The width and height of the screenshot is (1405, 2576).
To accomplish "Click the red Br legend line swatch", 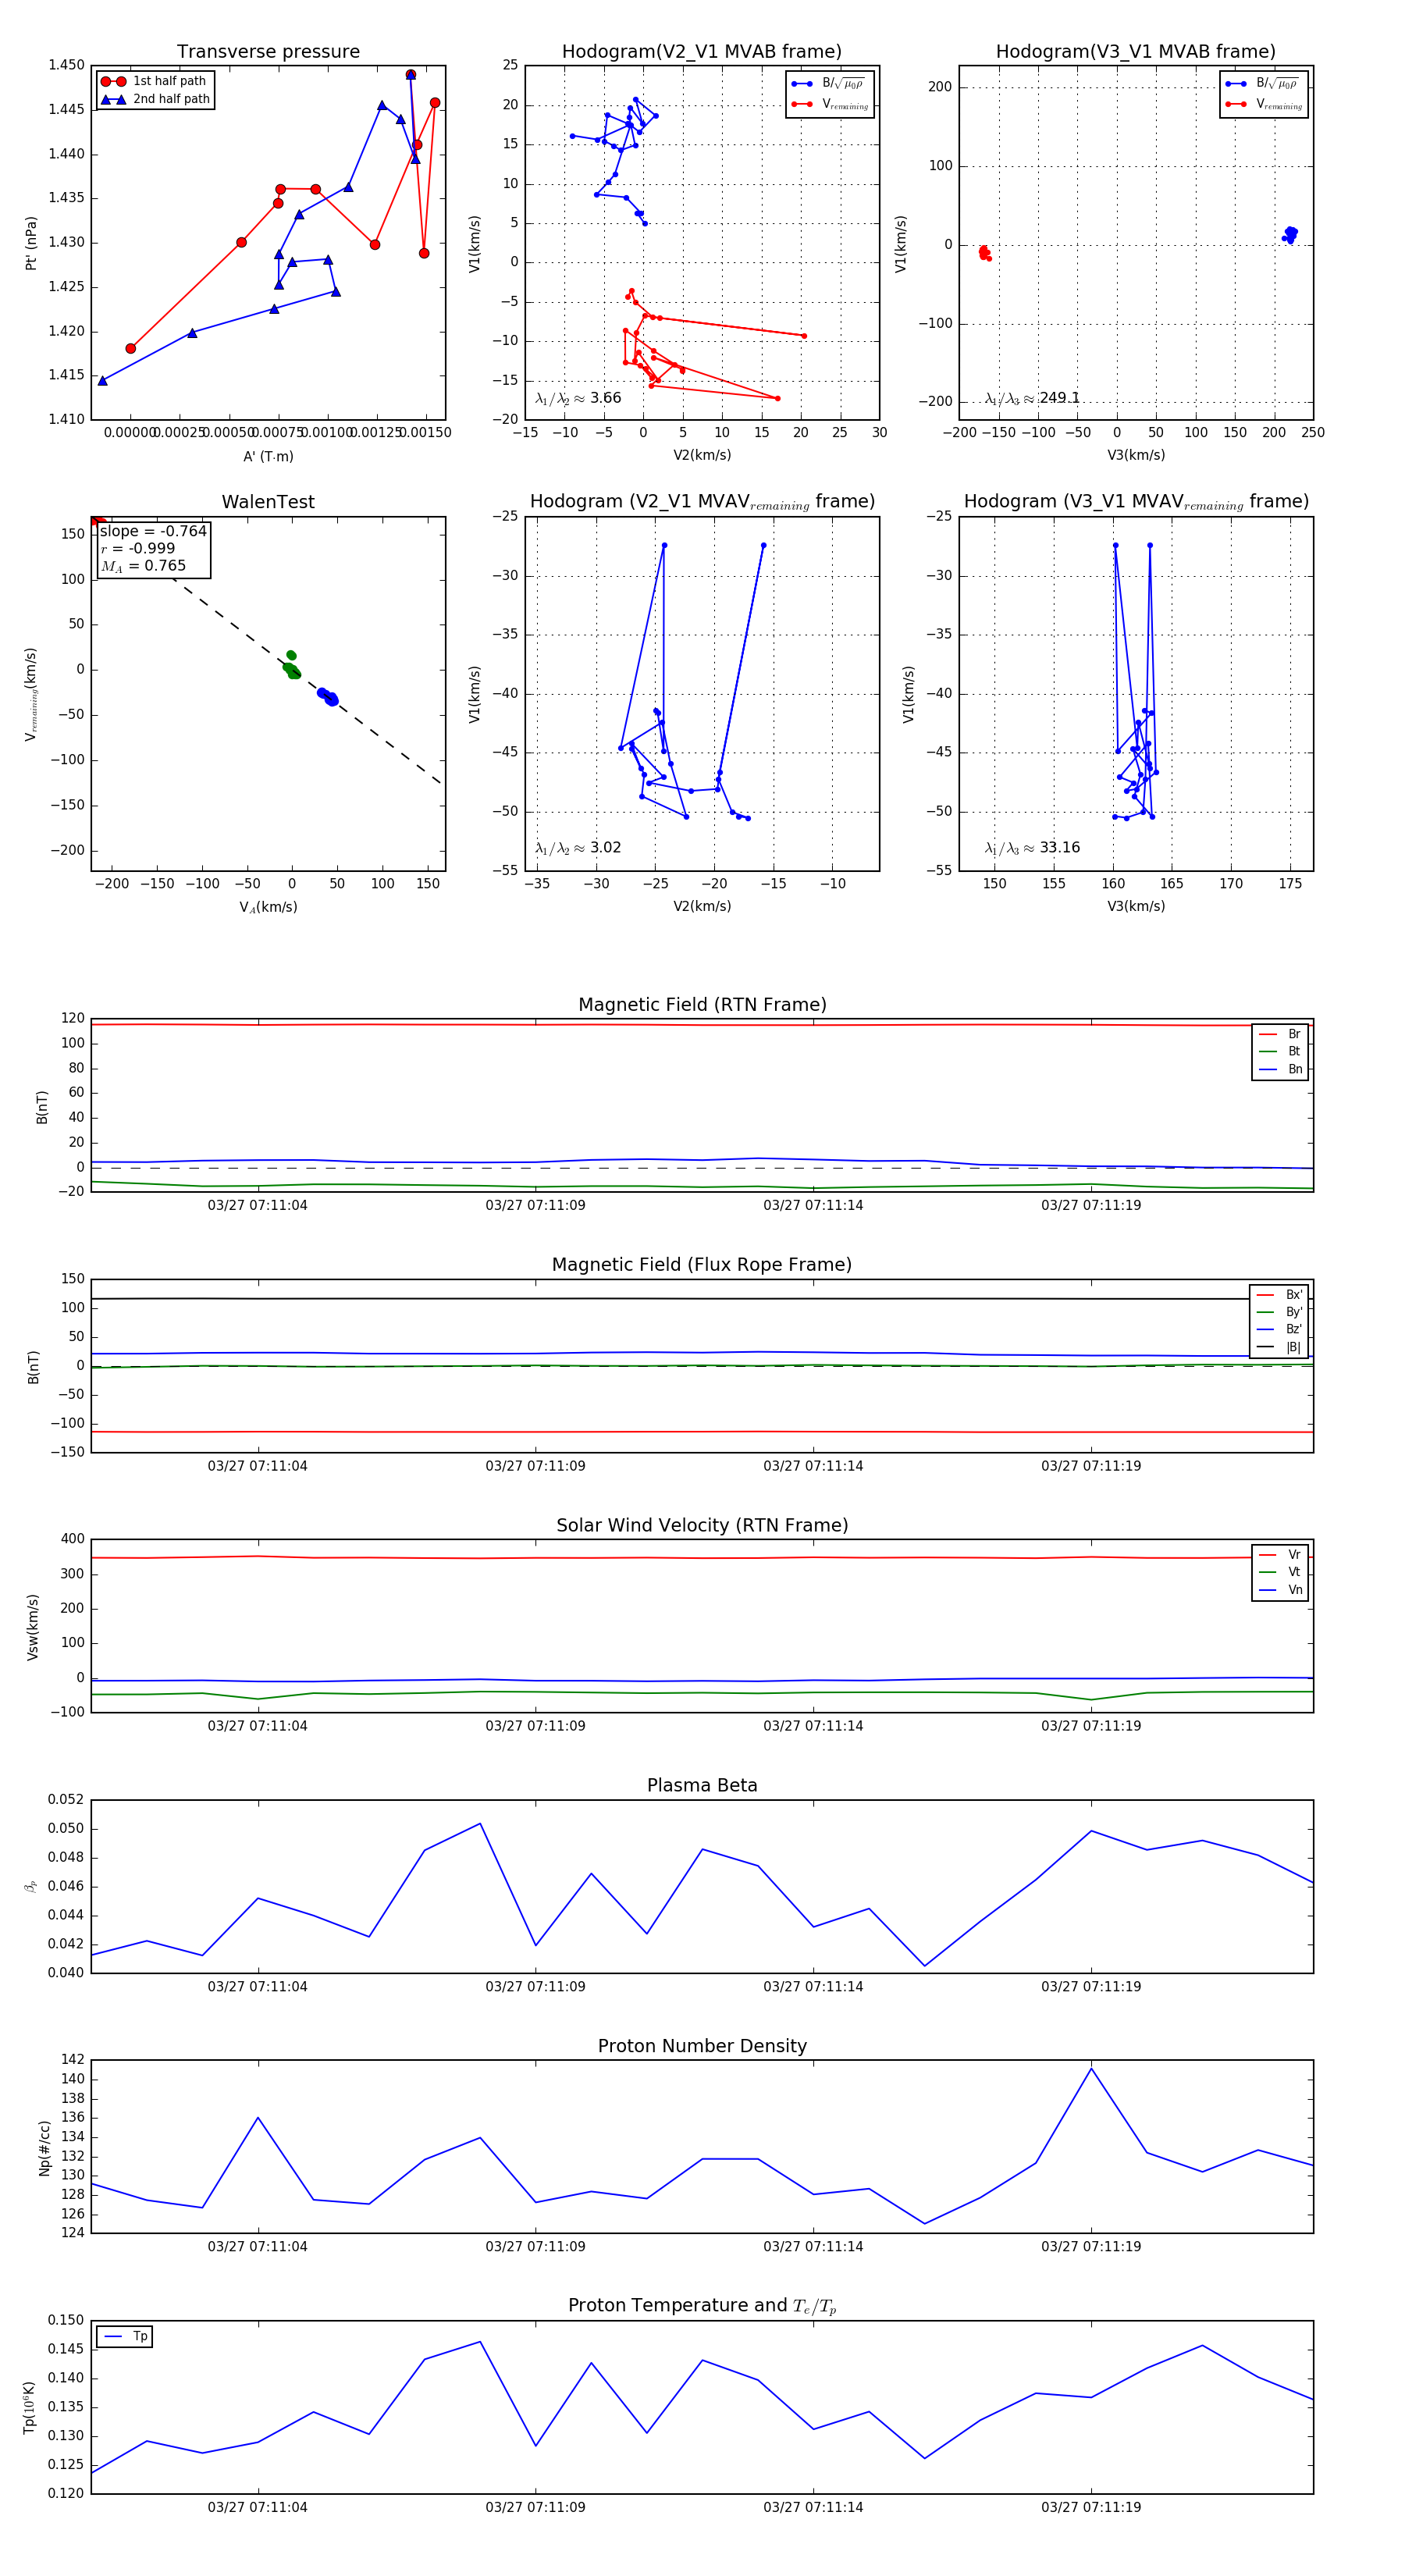I will (x=1268, y=1034).
